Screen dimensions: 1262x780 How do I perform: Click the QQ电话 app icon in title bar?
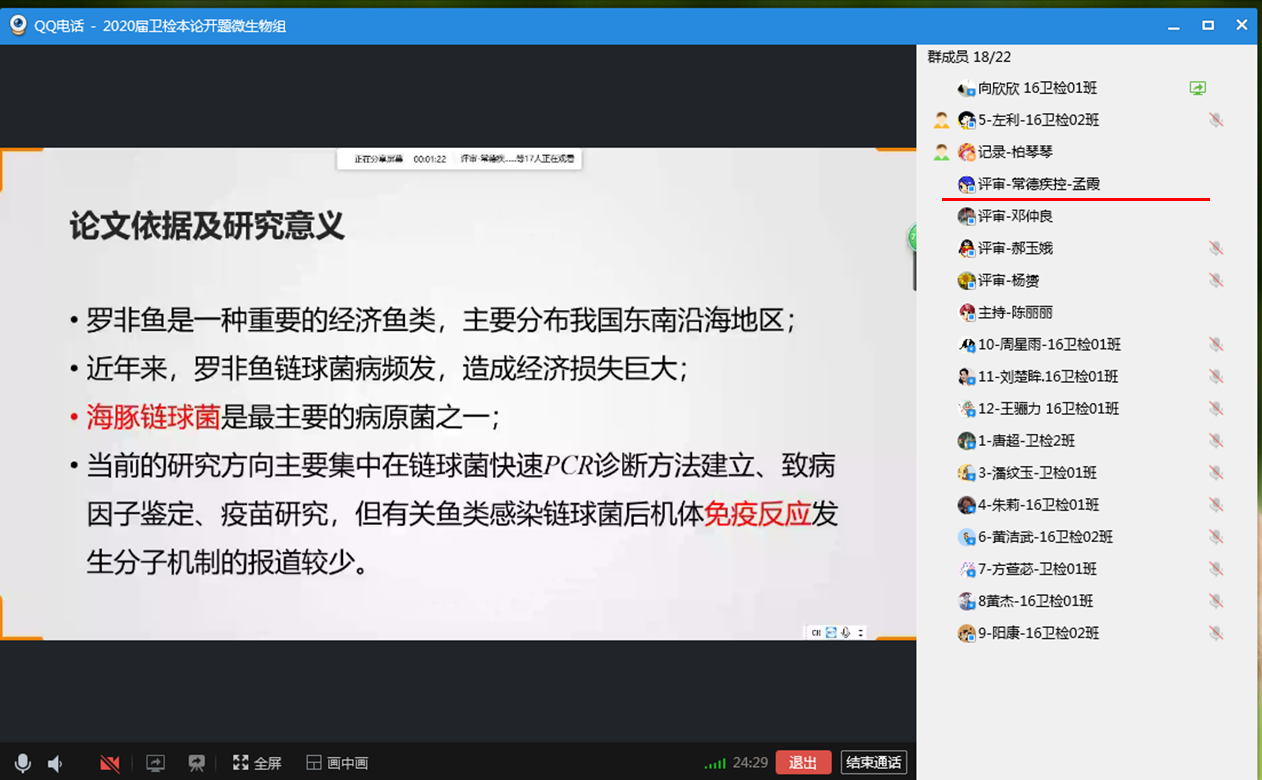click(18, 26)
